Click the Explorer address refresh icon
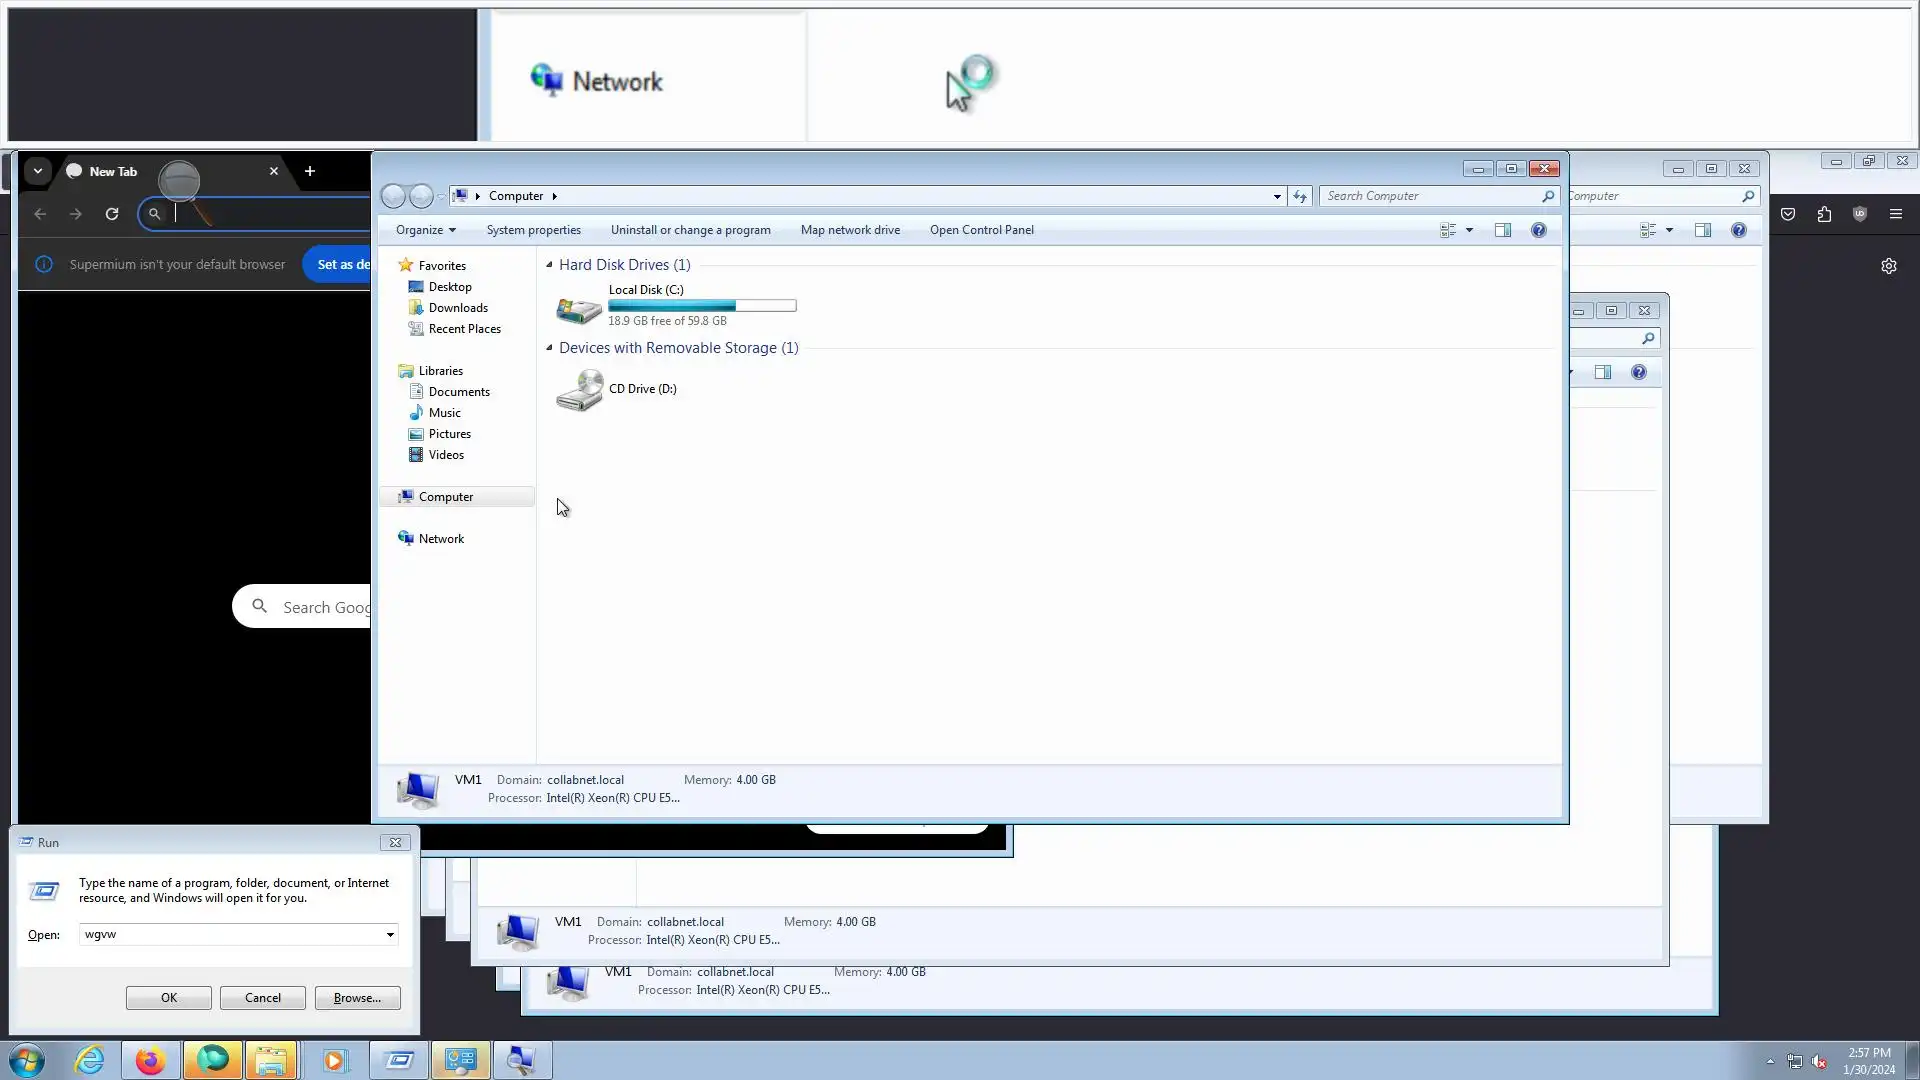 1299,196
